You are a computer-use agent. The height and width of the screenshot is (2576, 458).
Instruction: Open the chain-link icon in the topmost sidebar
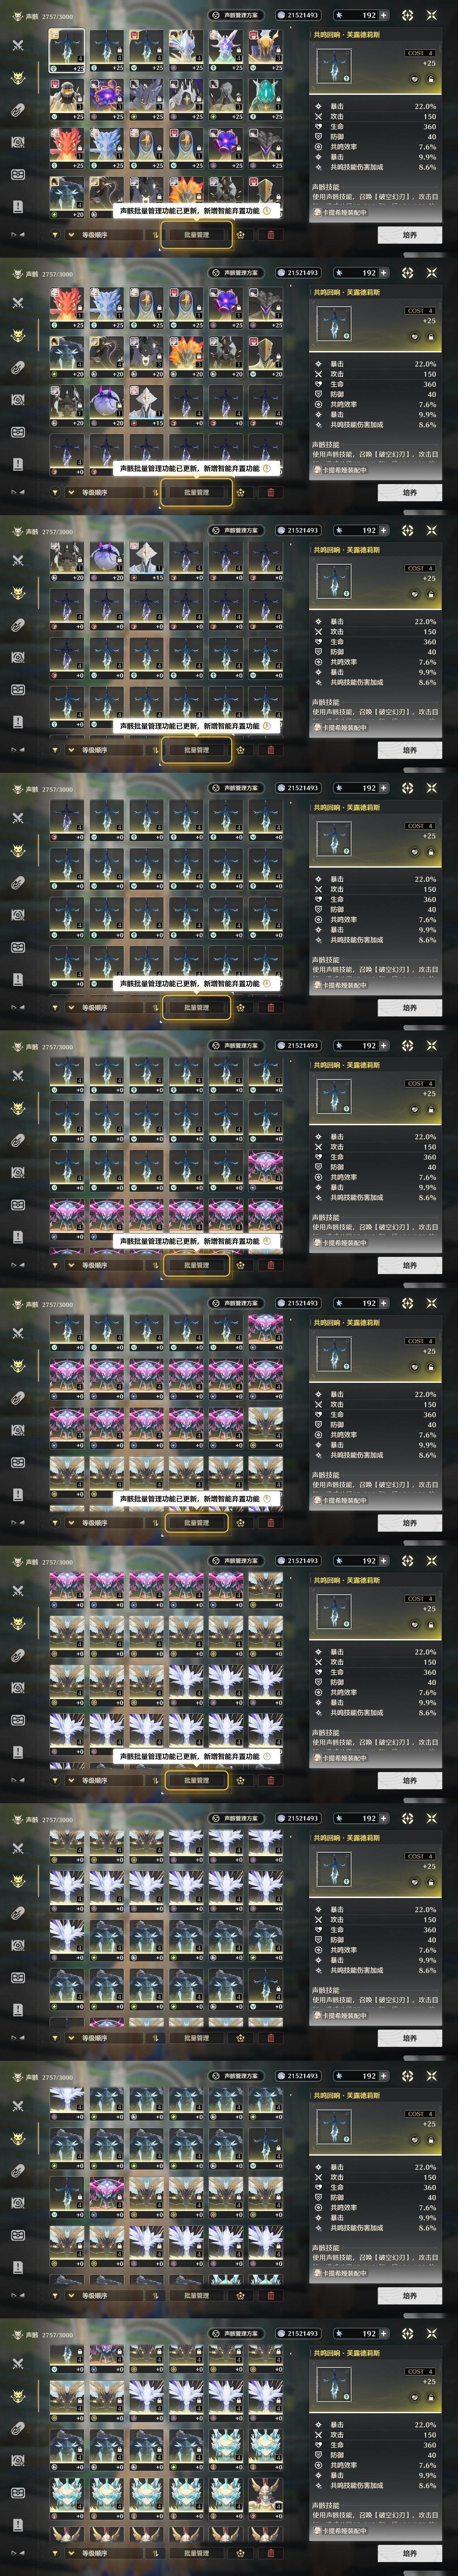click(18, 110)
